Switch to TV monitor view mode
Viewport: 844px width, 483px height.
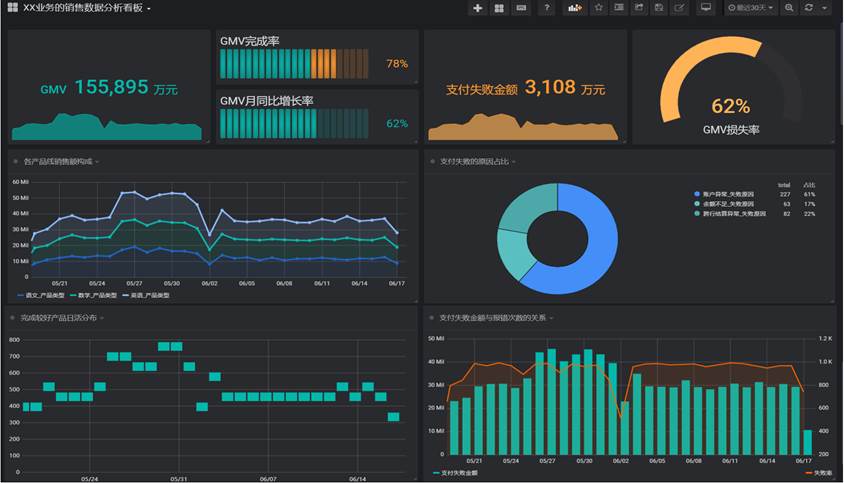pos(706,8)
